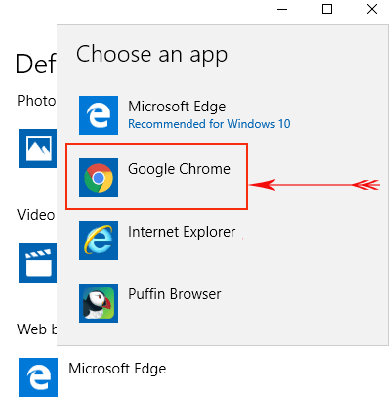Click the Choose an app heading
Image resolution: width=391 pixels, height=407 pixels.
coord(152,54)
